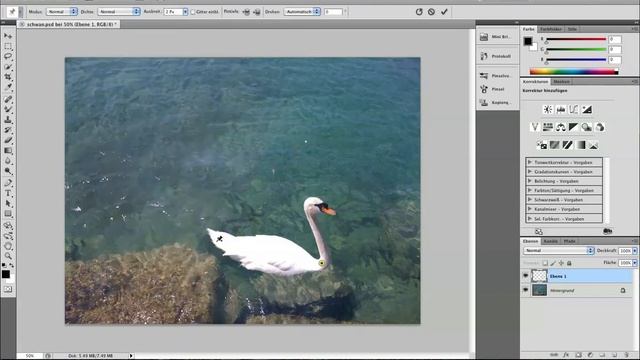Commit the puppet warp with checkmark
This screenshot has height=360, width=640.
coord(444,12)
